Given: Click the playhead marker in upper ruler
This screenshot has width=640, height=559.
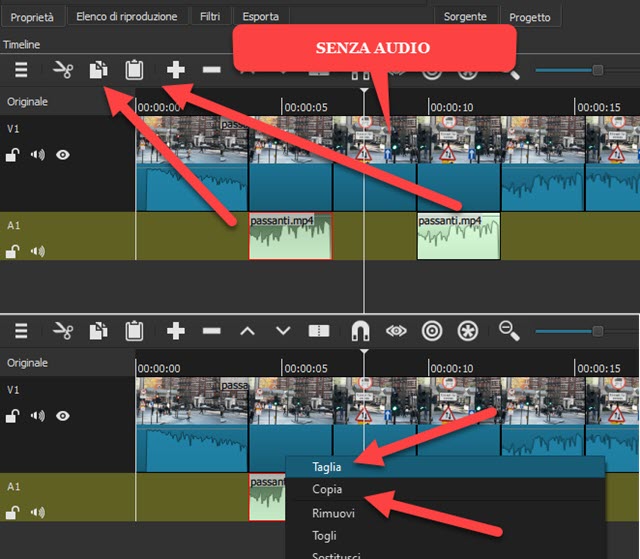Looking at the screenshot, I should [364, 91].
